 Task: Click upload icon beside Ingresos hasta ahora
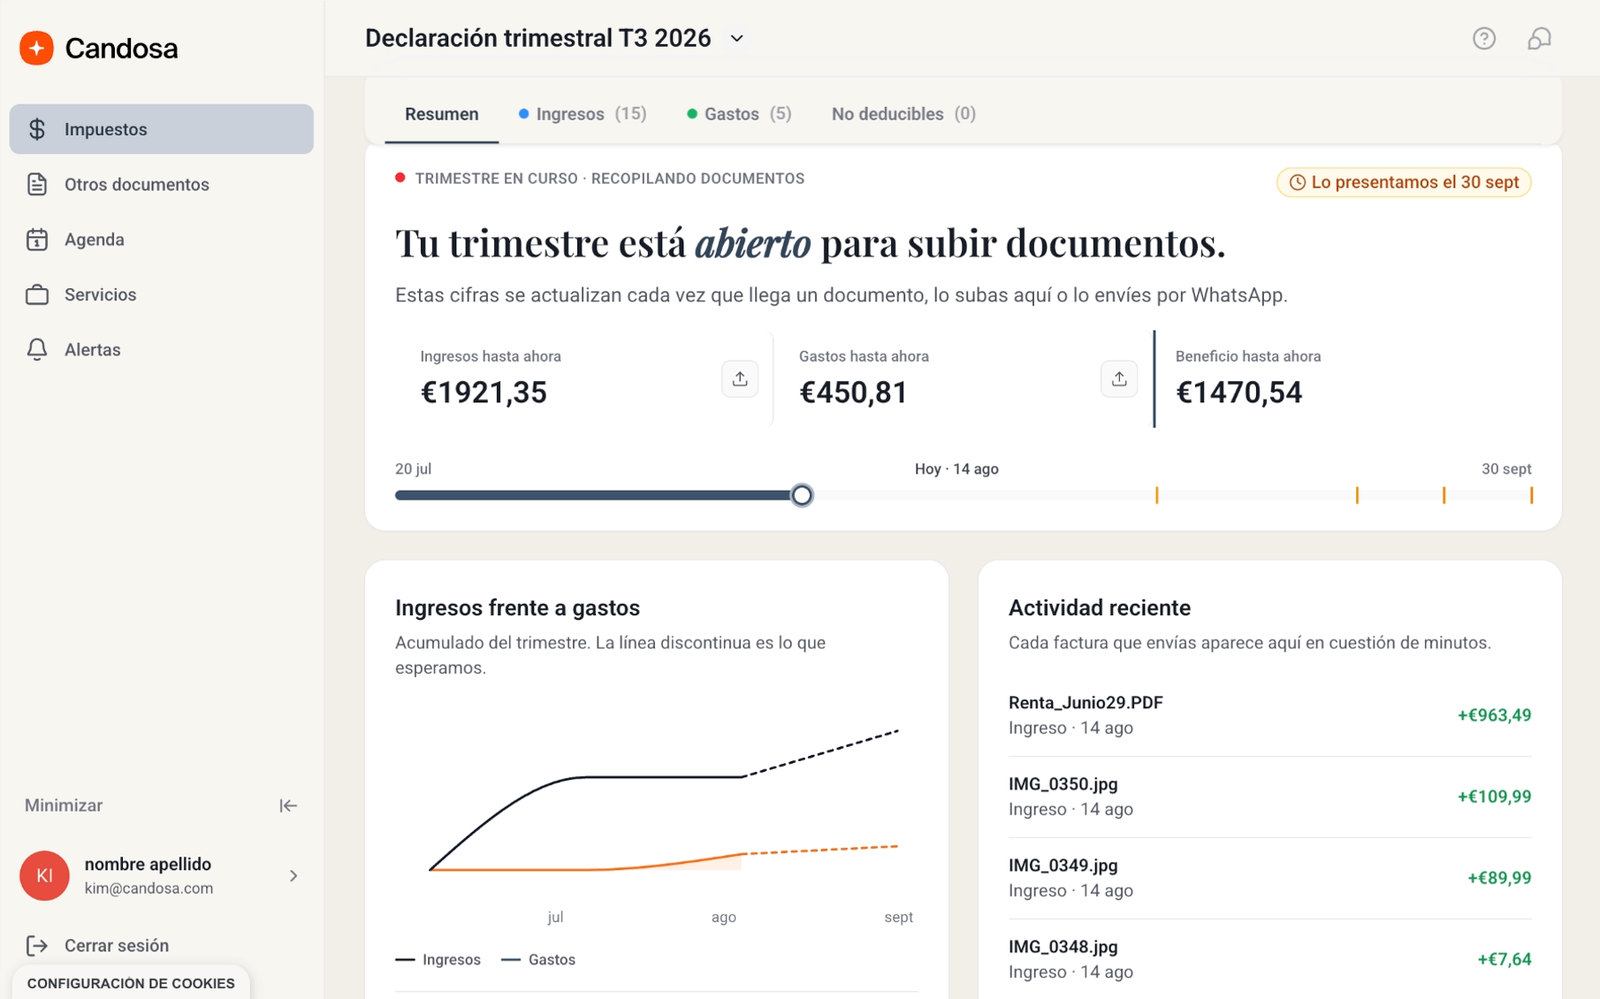click(x=740, y=379)
